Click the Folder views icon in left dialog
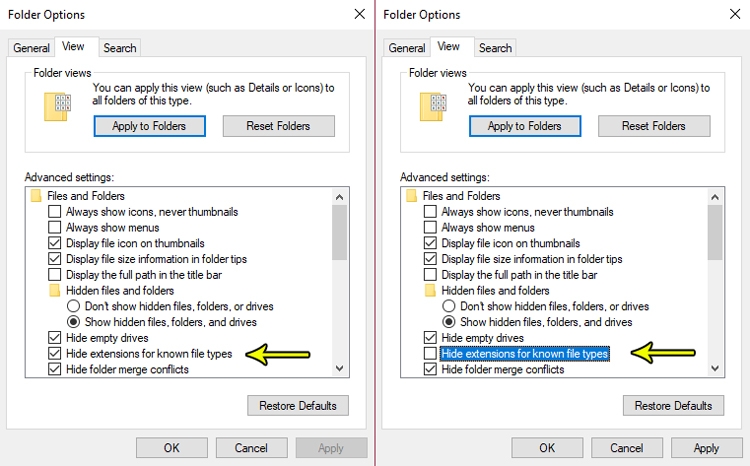 pos(57,106)
